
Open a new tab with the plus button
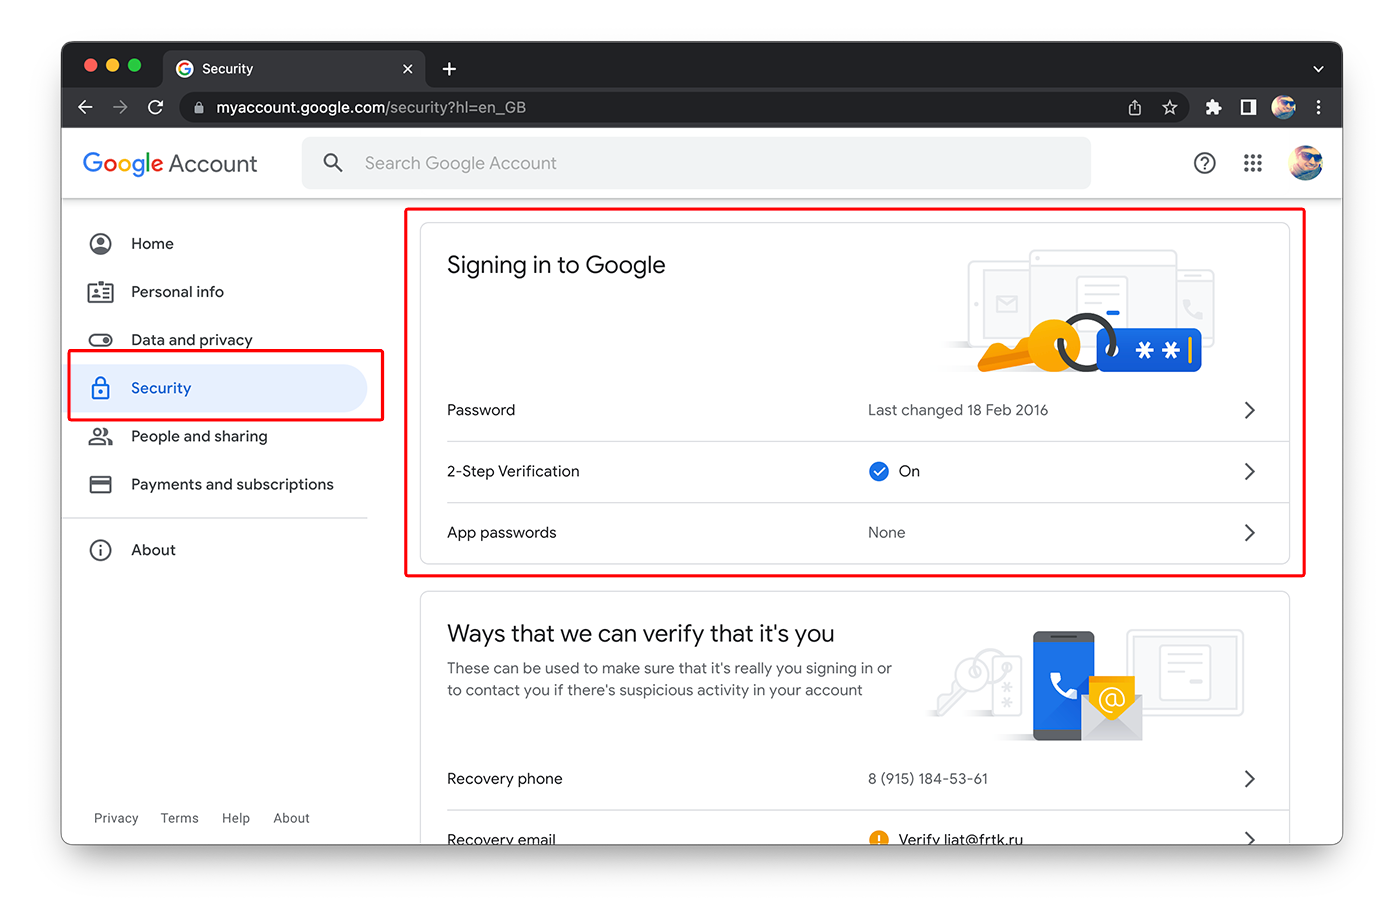(x=449, y=69)
